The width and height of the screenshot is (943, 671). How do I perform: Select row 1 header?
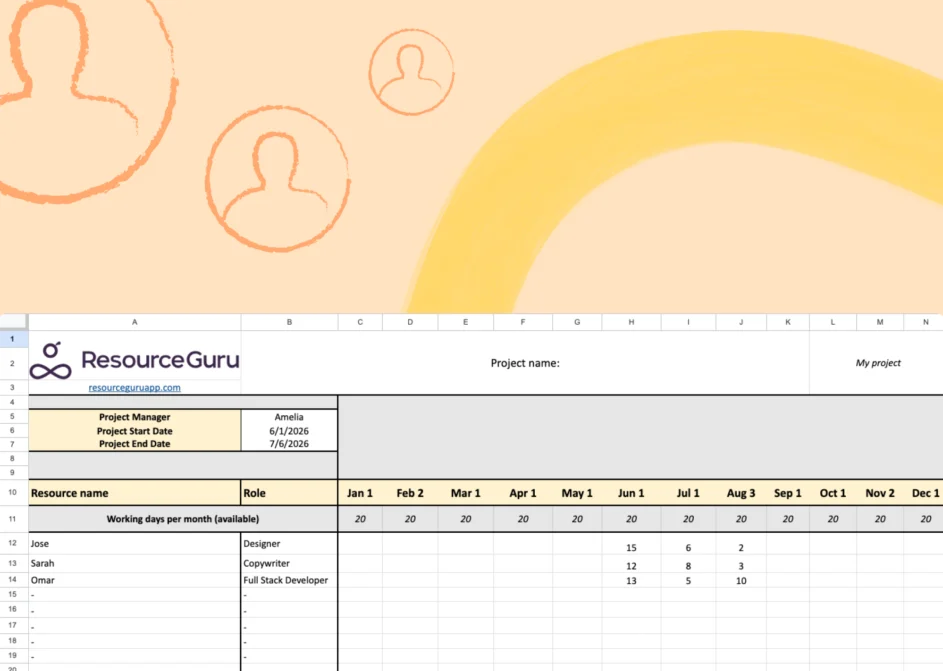(x=14, y=339)
